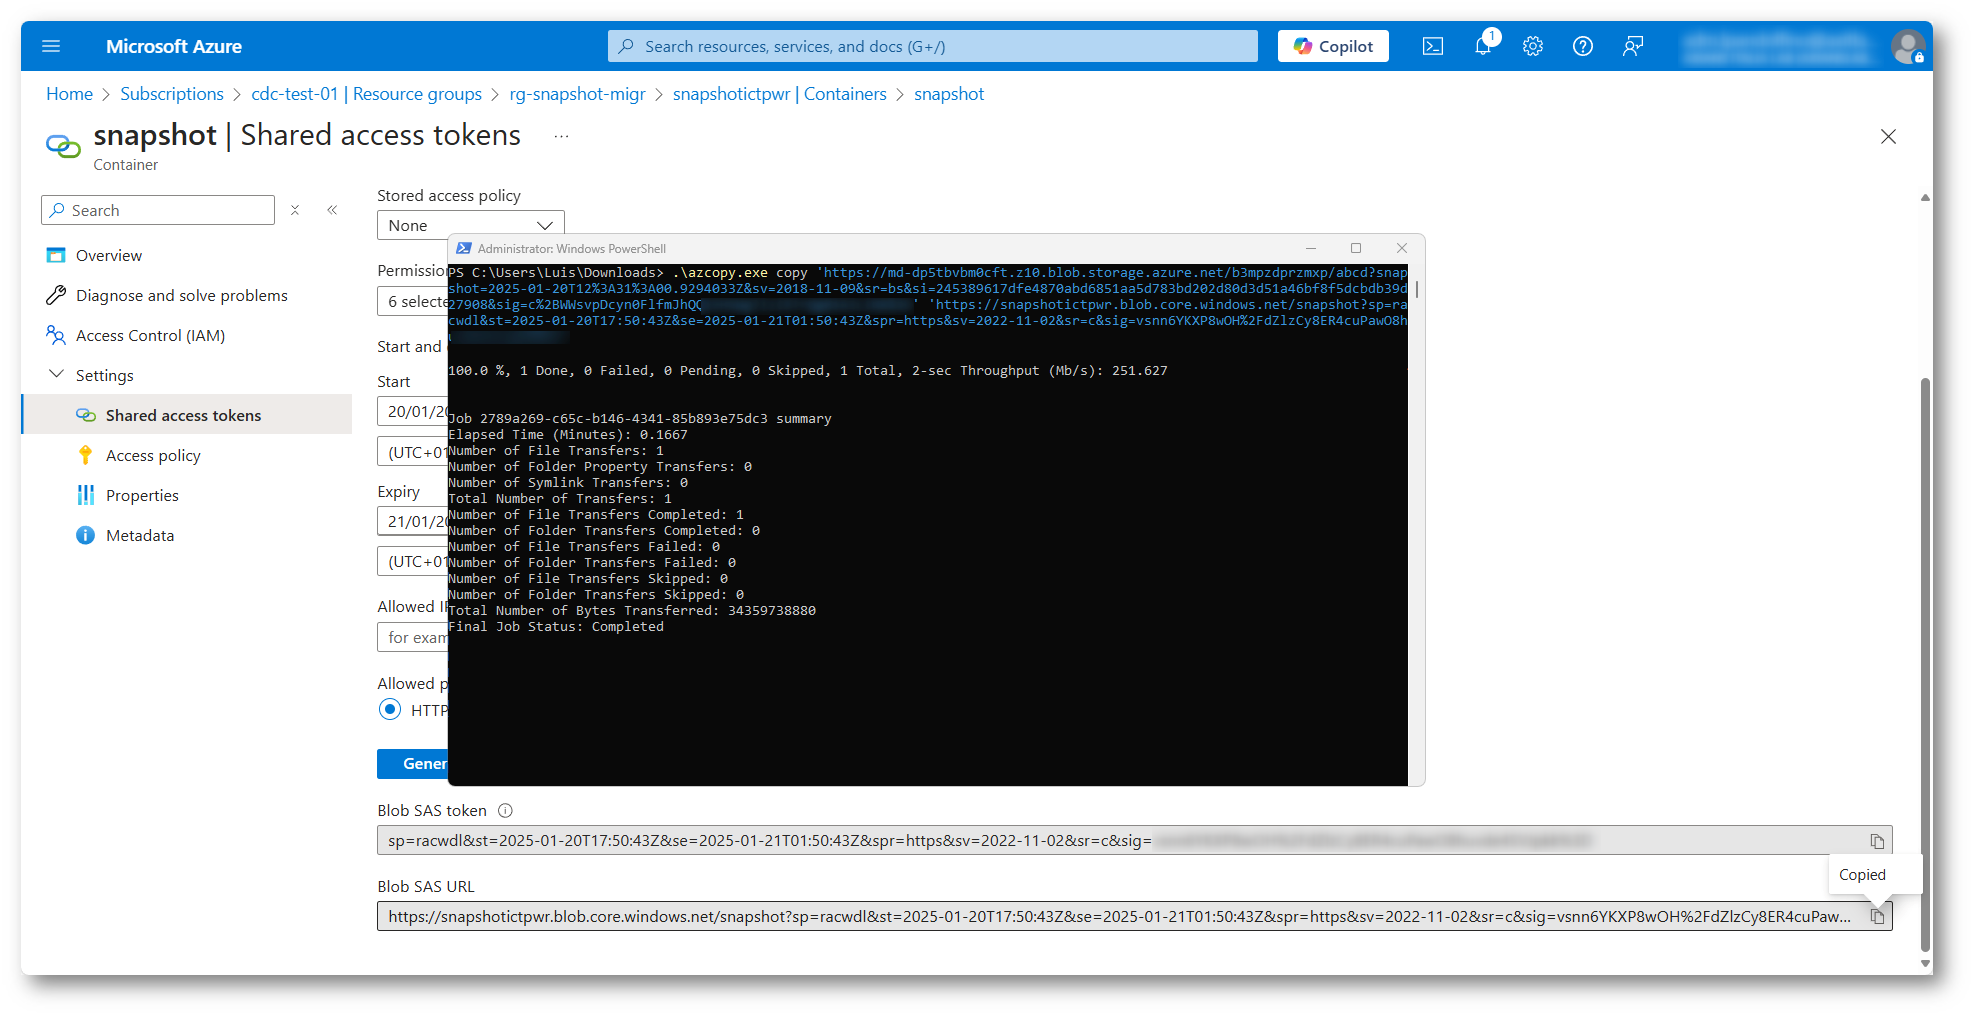Click Blob SAS token info icon

[x=505, y=811]
